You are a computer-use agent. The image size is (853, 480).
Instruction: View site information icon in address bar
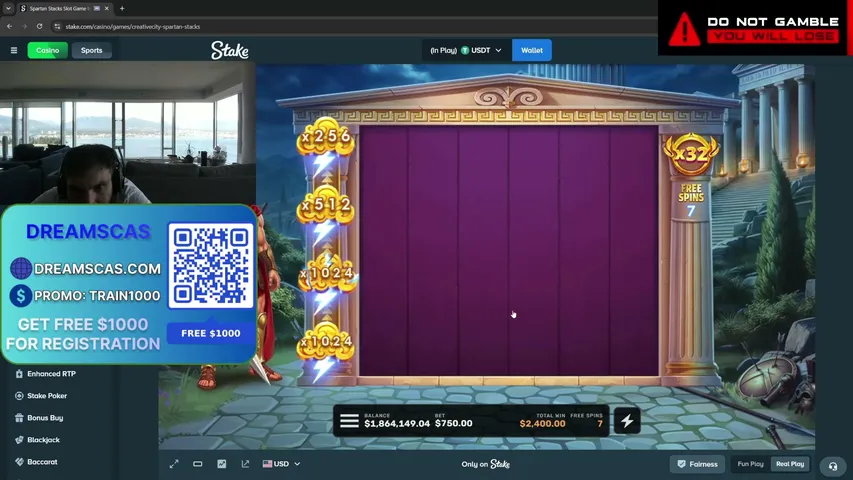coord(57,26)
